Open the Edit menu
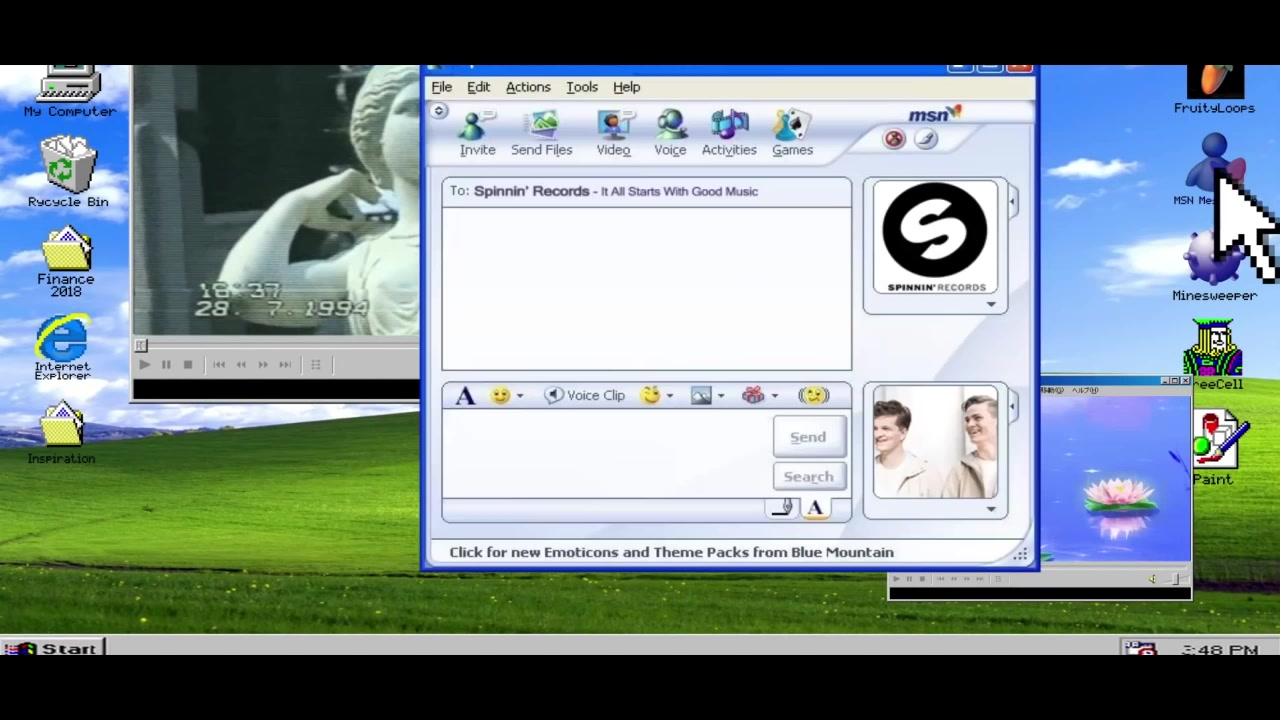Viewport: 1280px width, 720px height. [478, 87]
